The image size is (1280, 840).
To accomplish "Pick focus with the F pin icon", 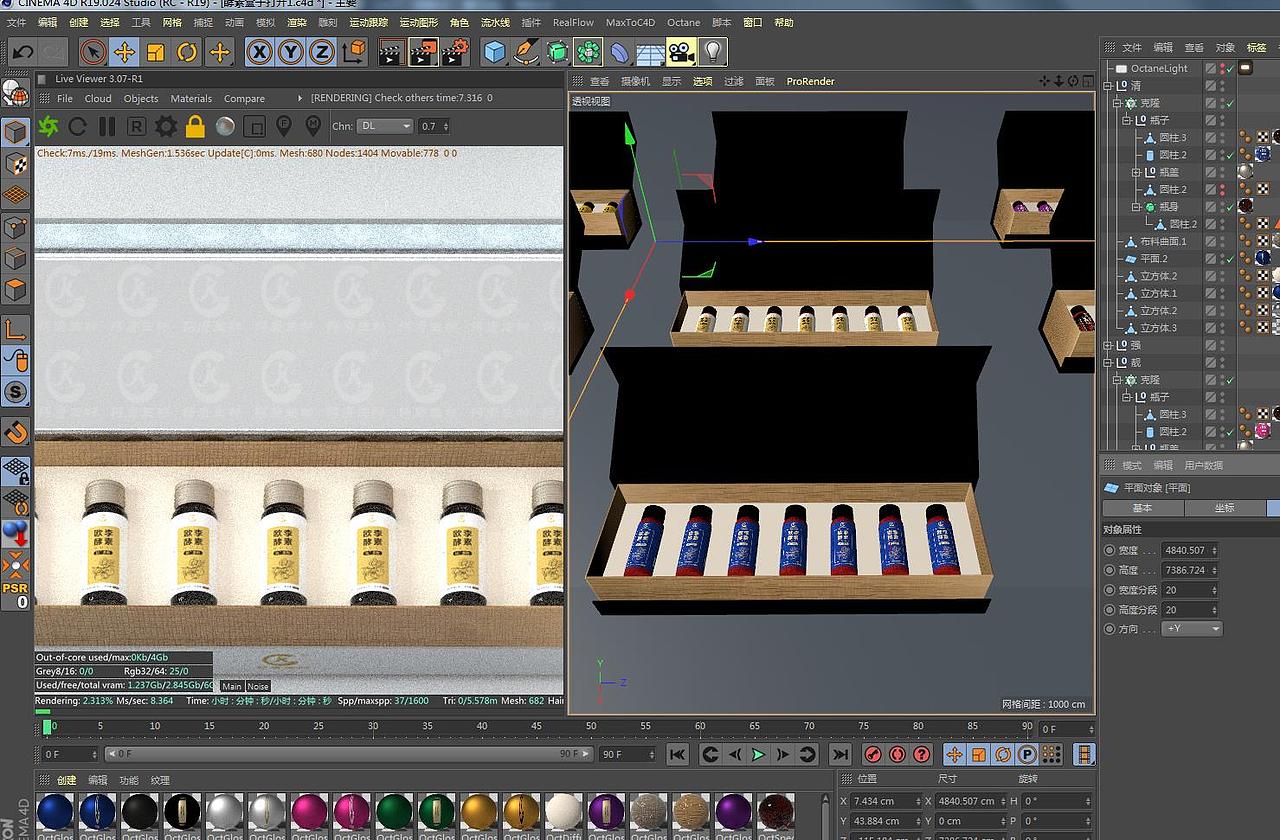I will pyautogui.click(x=284, y=126).
